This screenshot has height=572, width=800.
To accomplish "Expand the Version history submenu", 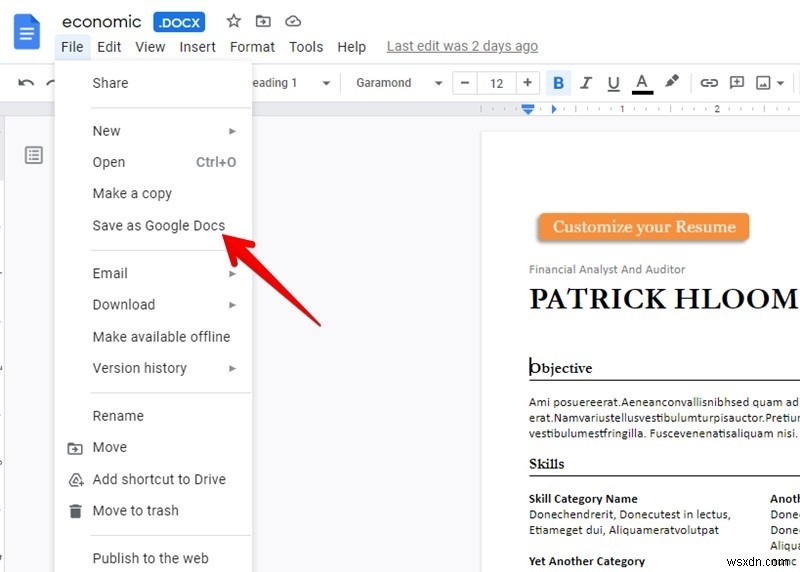I will 153,368.
